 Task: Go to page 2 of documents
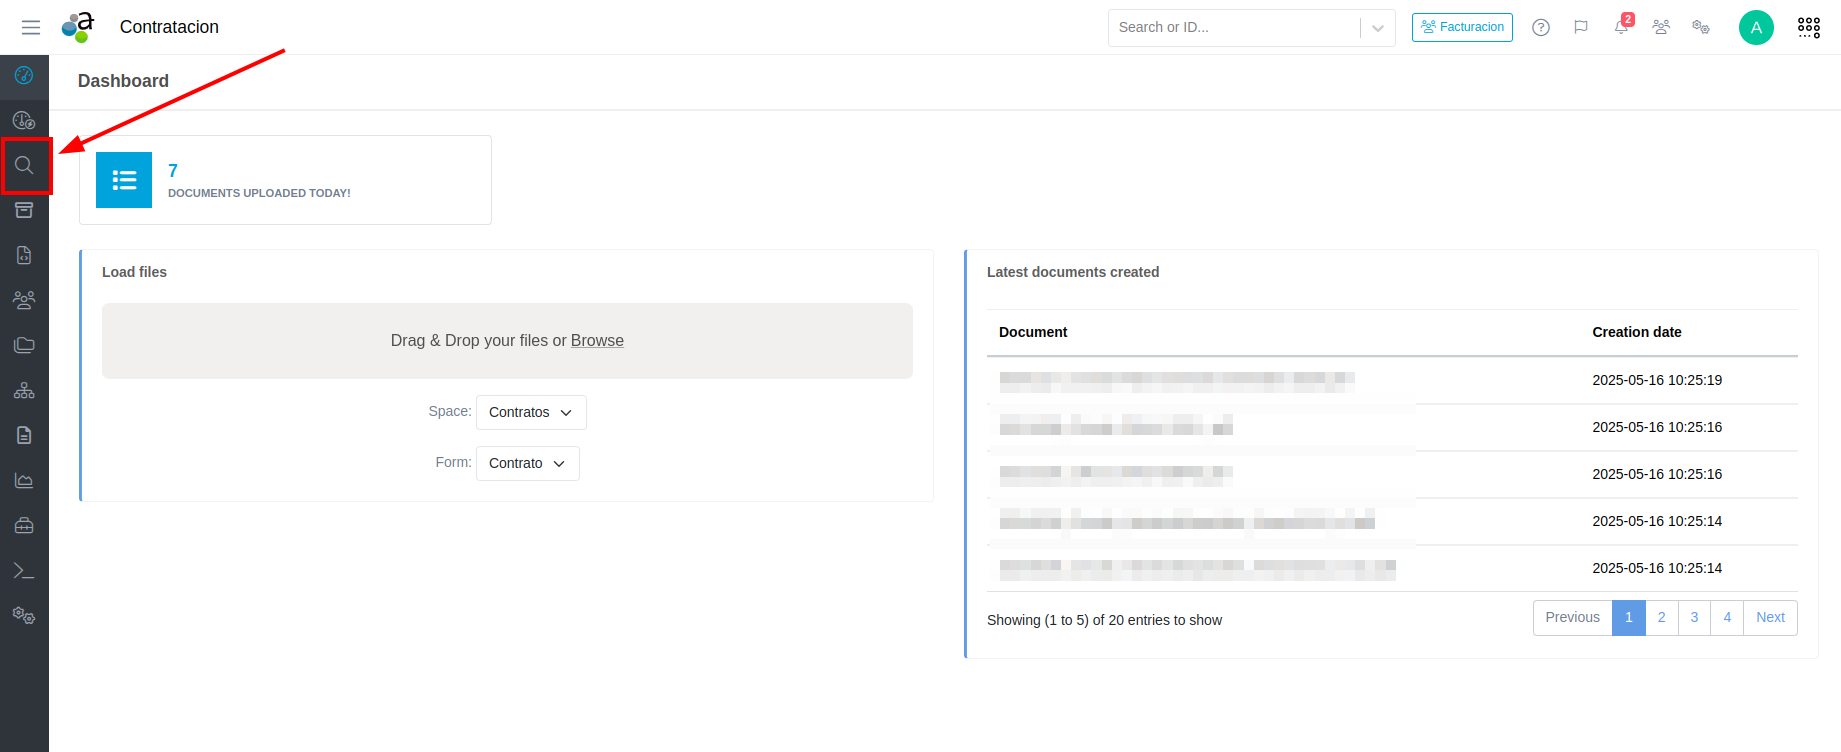pyautogui.click(x=1661, y=617)
